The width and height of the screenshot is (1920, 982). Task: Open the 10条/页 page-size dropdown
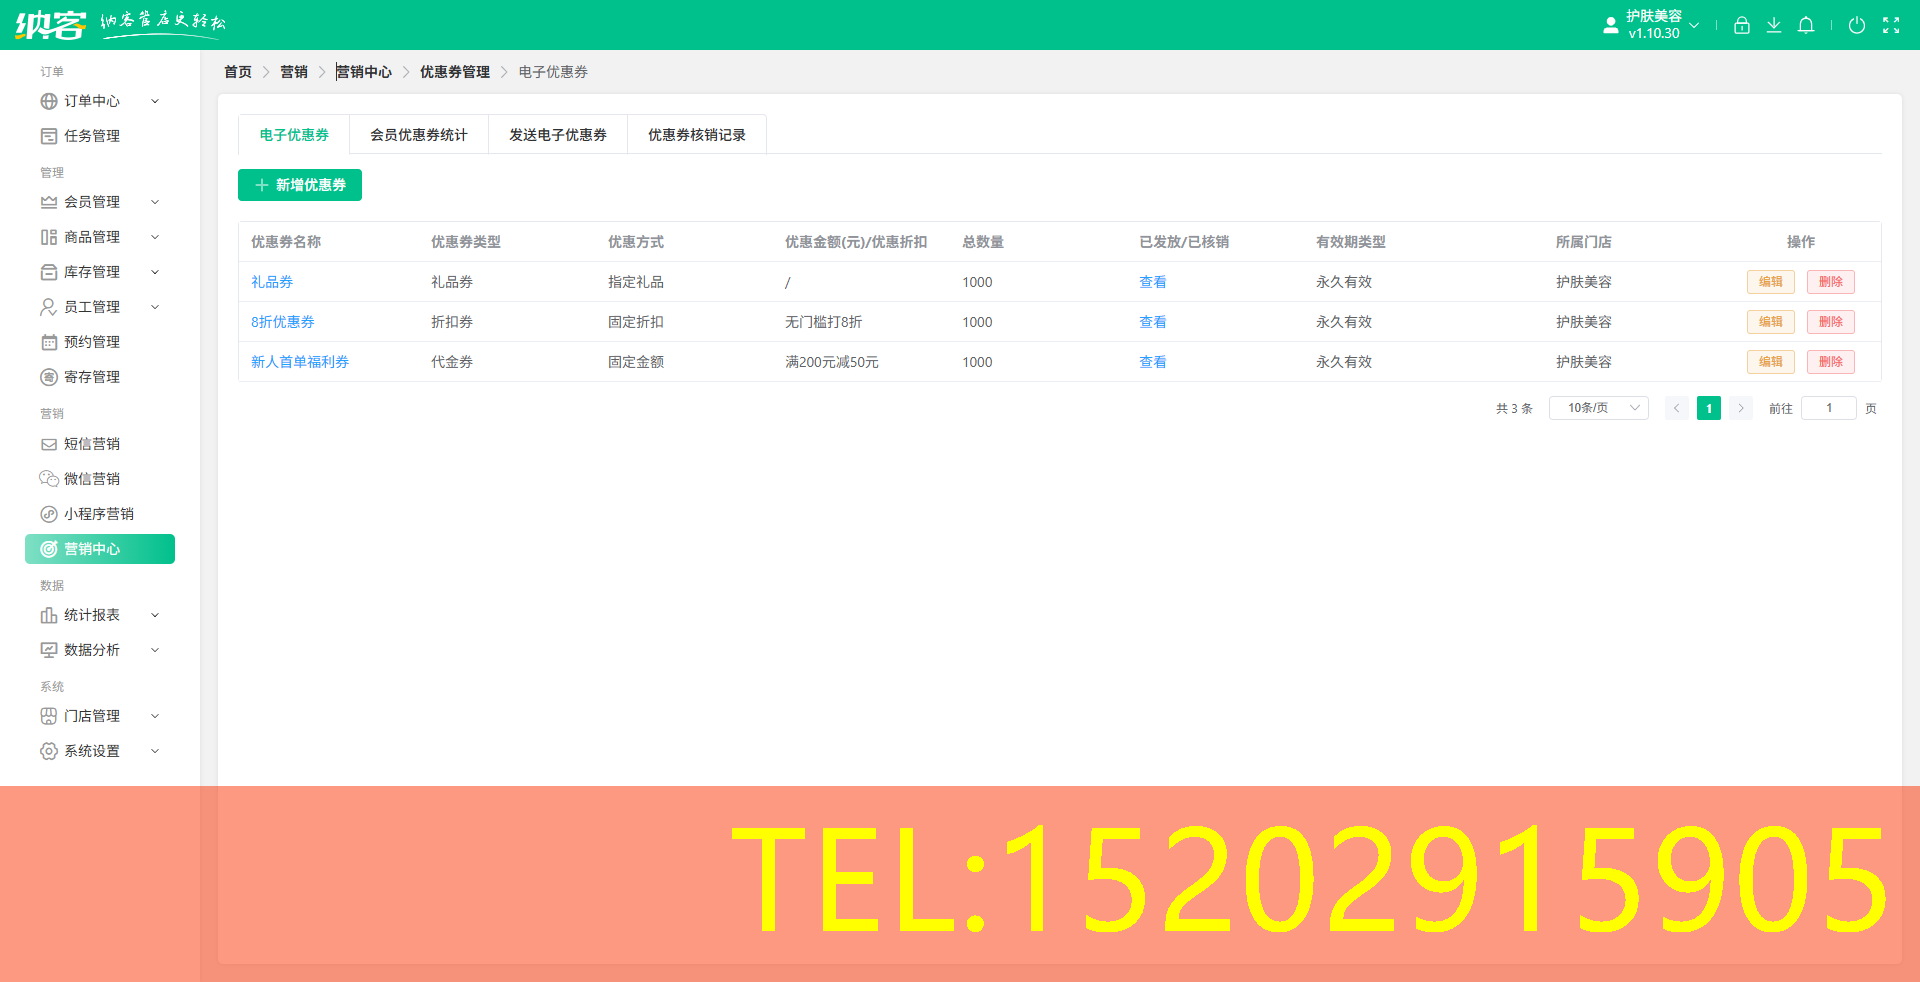coord(1597,408)
